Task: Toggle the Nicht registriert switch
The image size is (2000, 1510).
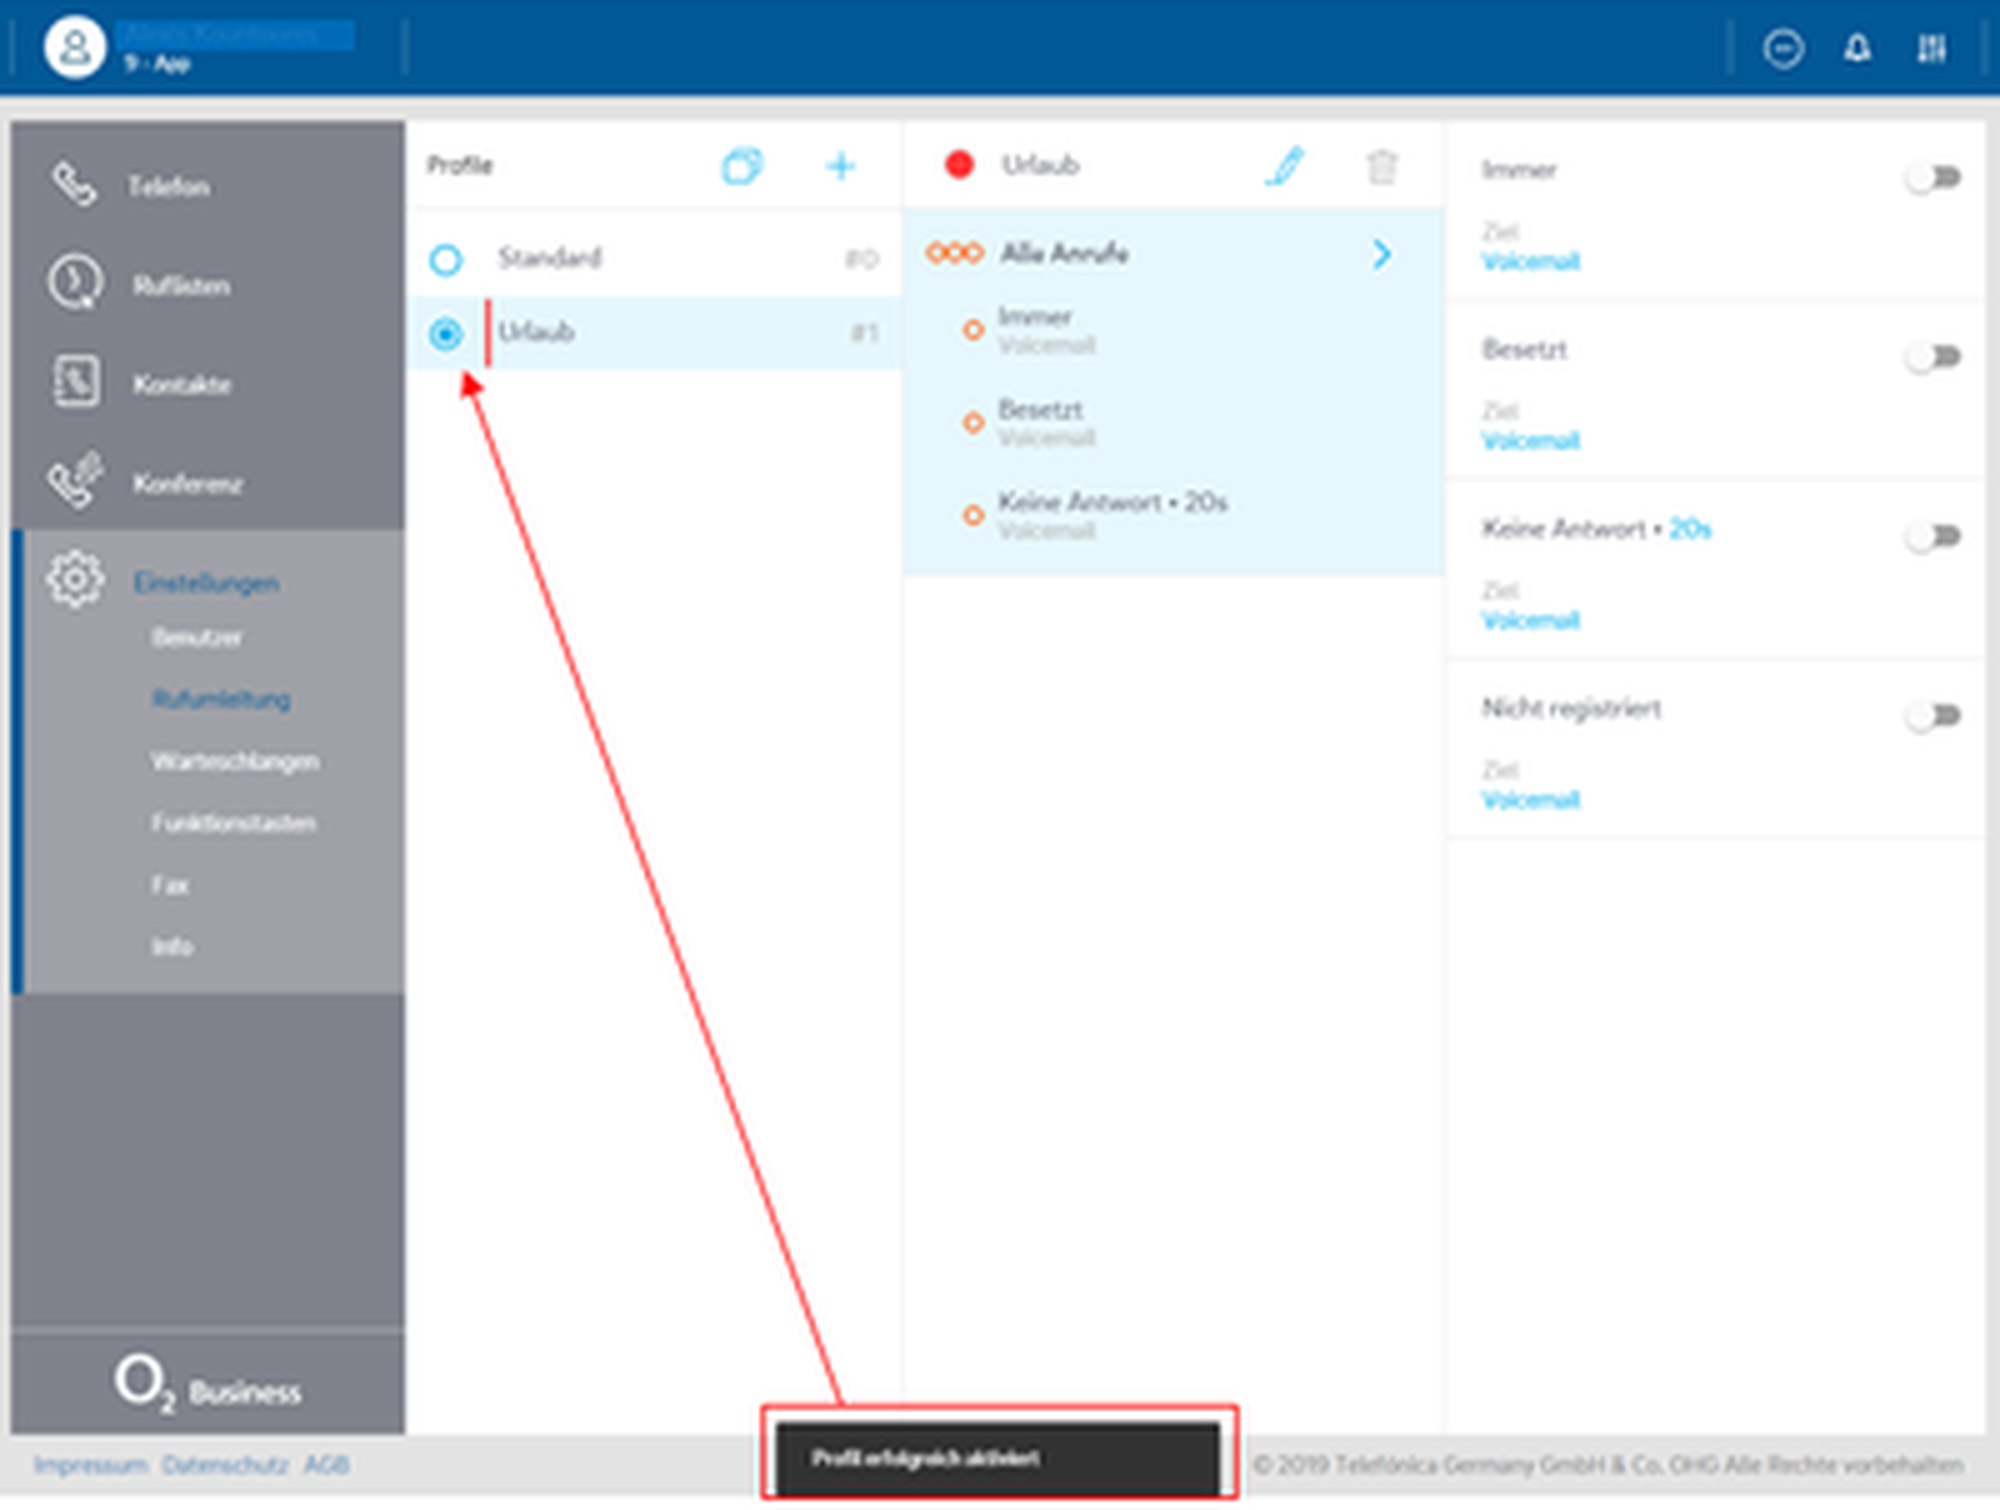Action: pos(1932,716)
